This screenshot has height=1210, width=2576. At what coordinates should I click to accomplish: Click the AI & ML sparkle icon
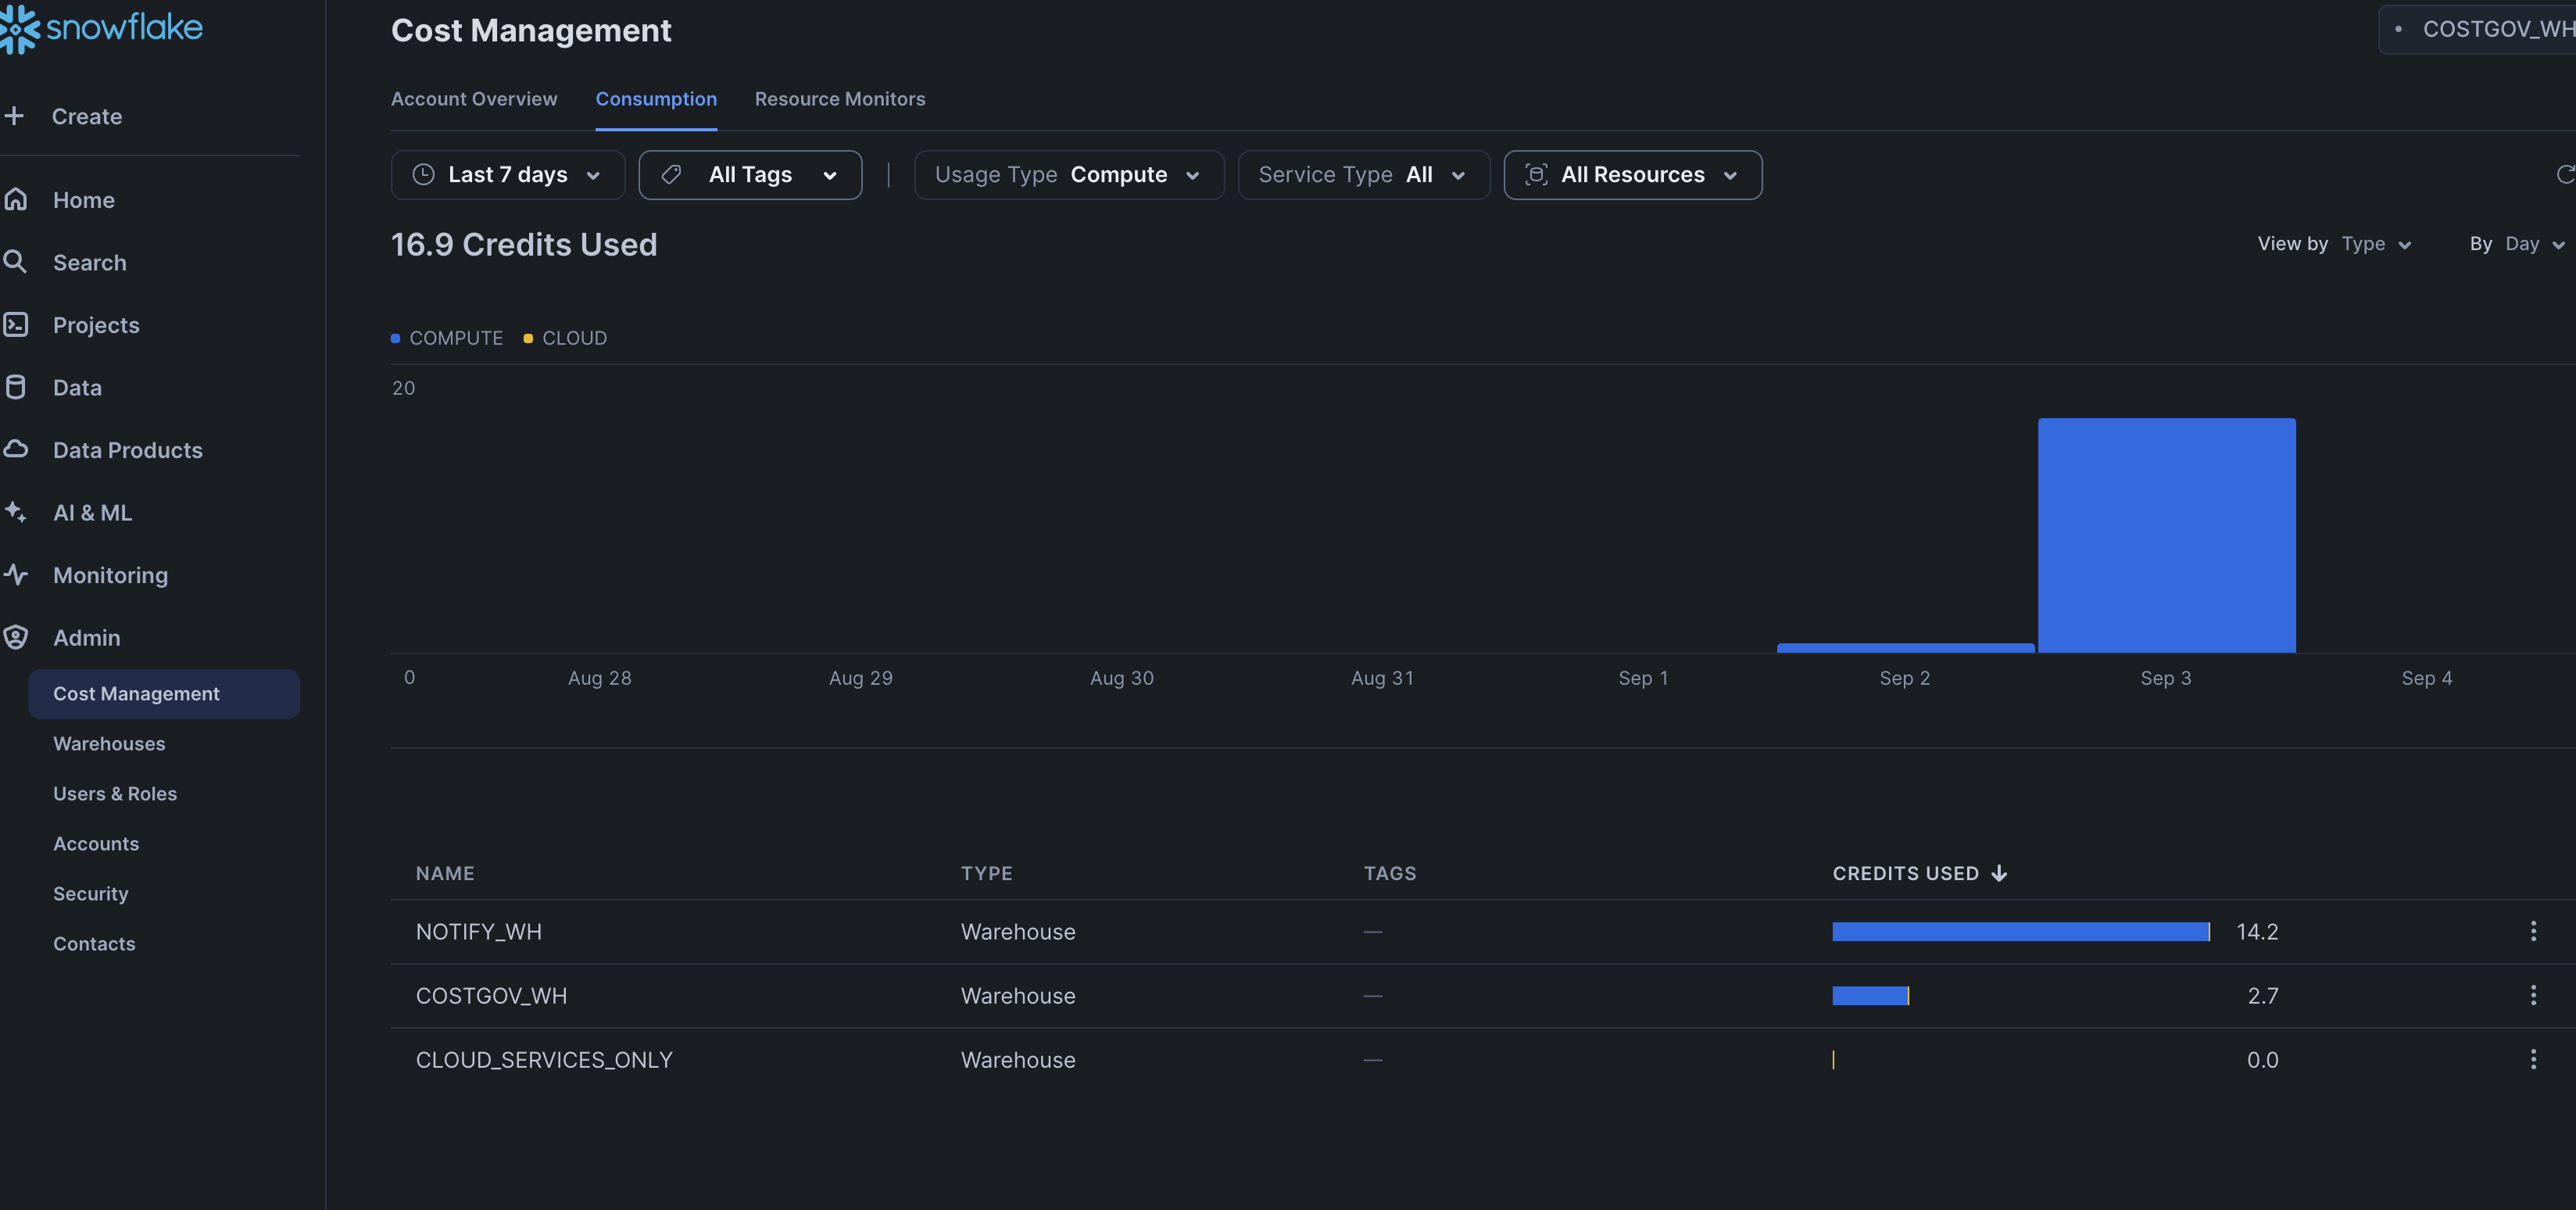[x=15, y=512]
